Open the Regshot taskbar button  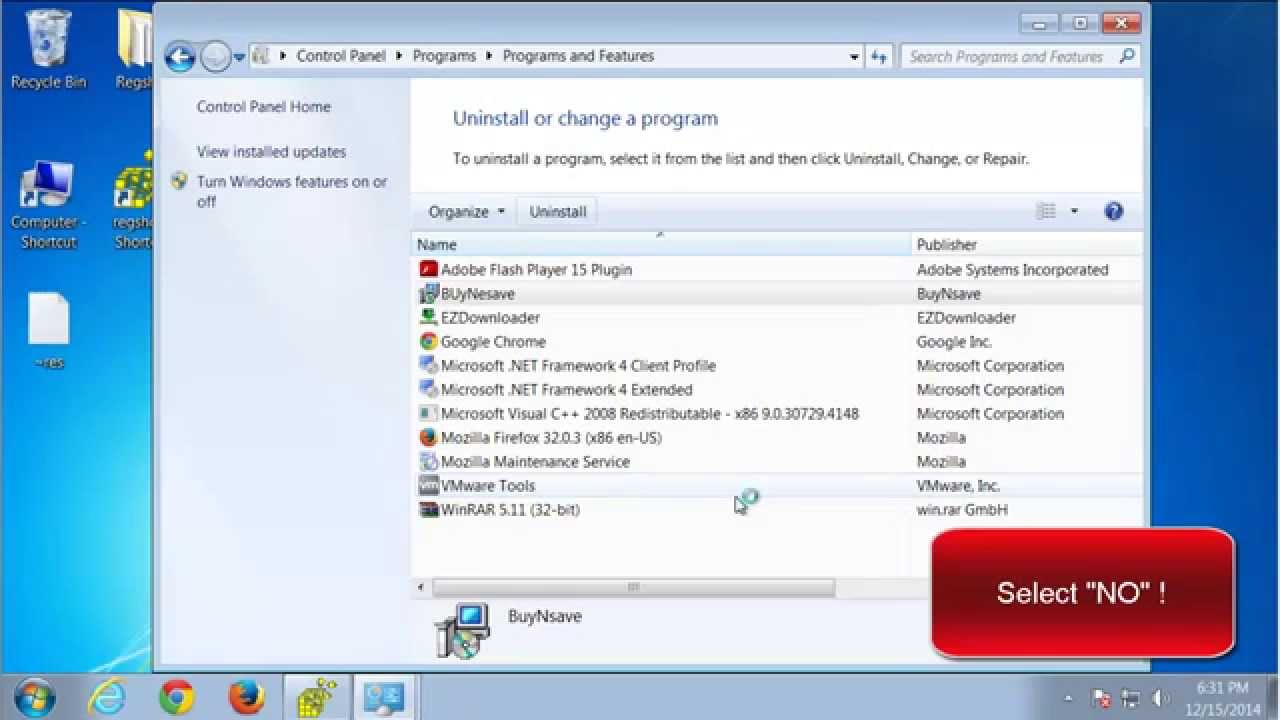point(317,697)
